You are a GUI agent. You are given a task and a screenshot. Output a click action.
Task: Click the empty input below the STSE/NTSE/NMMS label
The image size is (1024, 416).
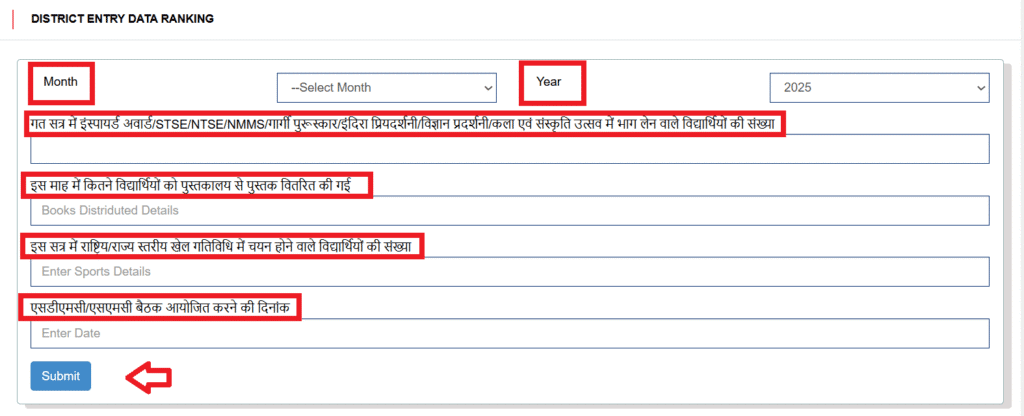point(509,149)
